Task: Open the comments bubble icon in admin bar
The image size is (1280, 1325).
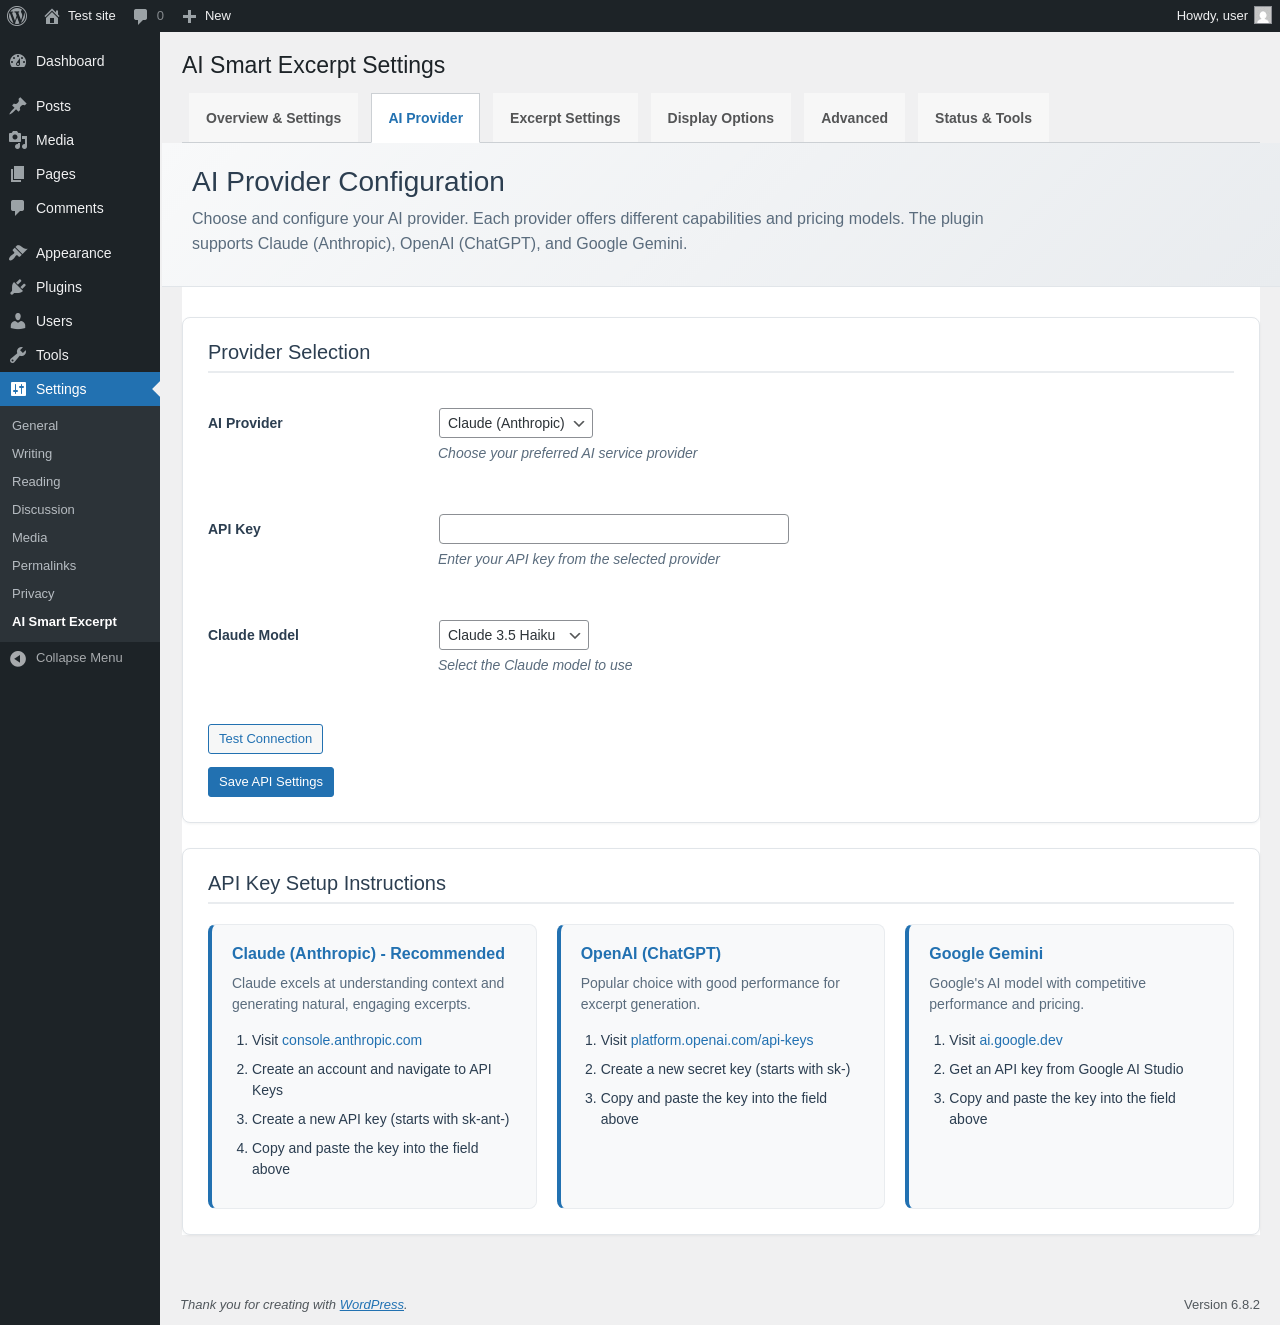Action: 140,16
